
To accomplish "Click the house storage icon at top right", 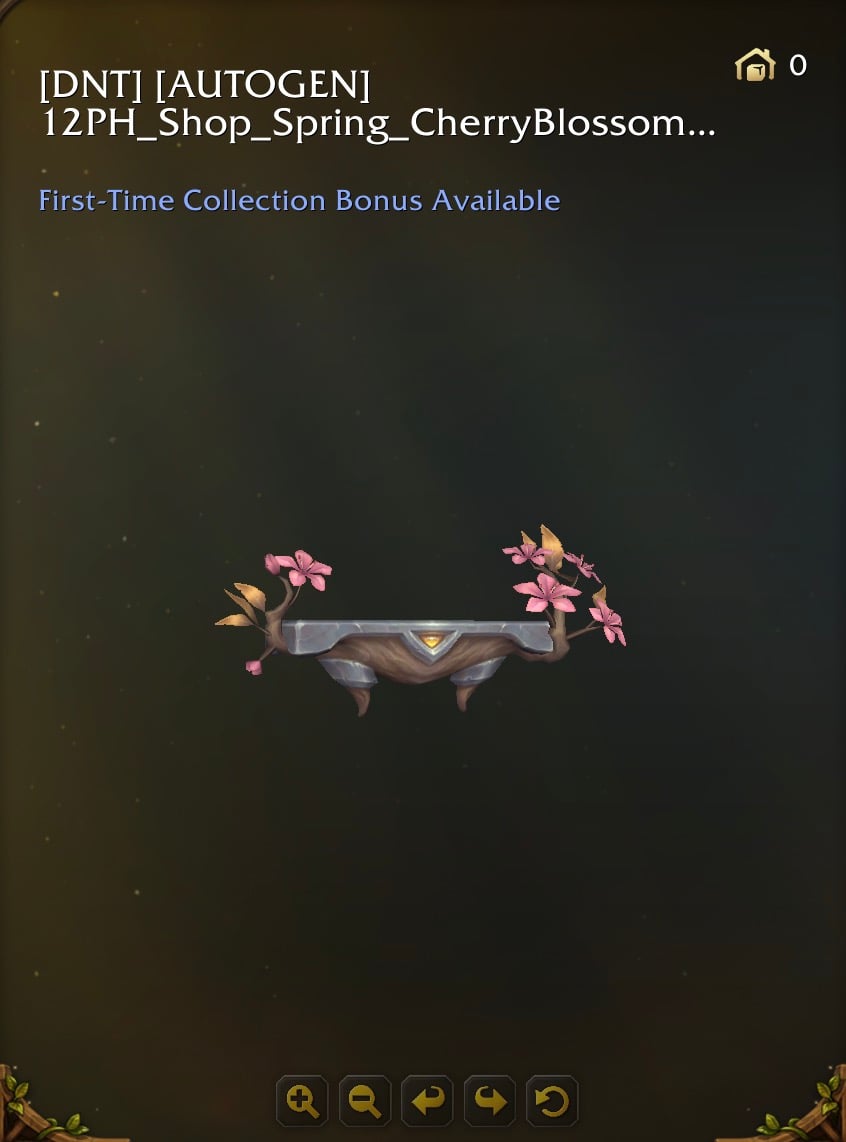I will point(755,65).
